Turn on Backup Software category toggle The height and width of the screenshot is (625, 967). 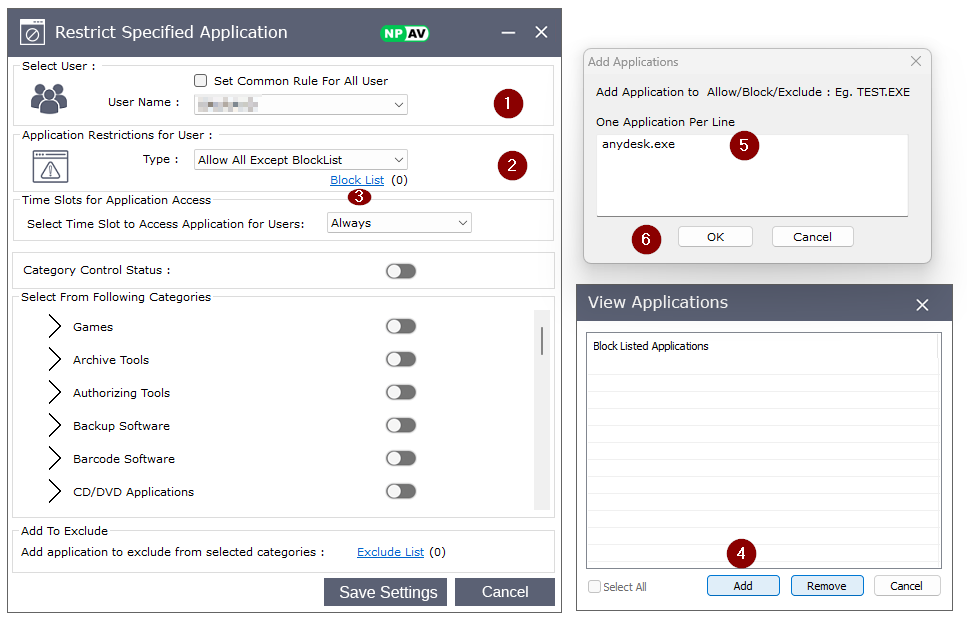(x=401, y=426)
